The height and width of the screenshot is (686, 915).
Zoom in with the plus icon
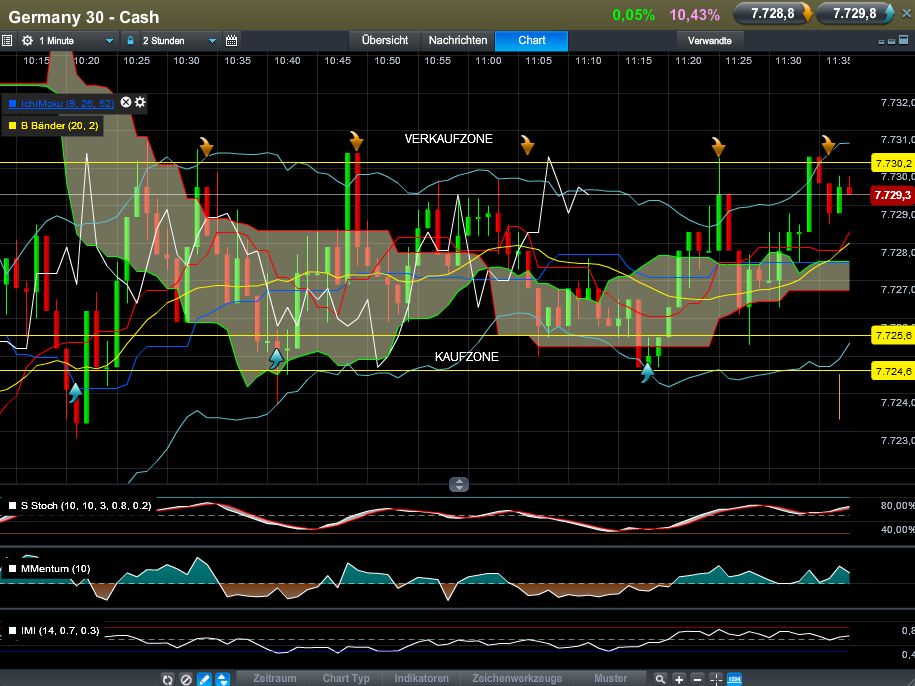[x=679, y=679]
